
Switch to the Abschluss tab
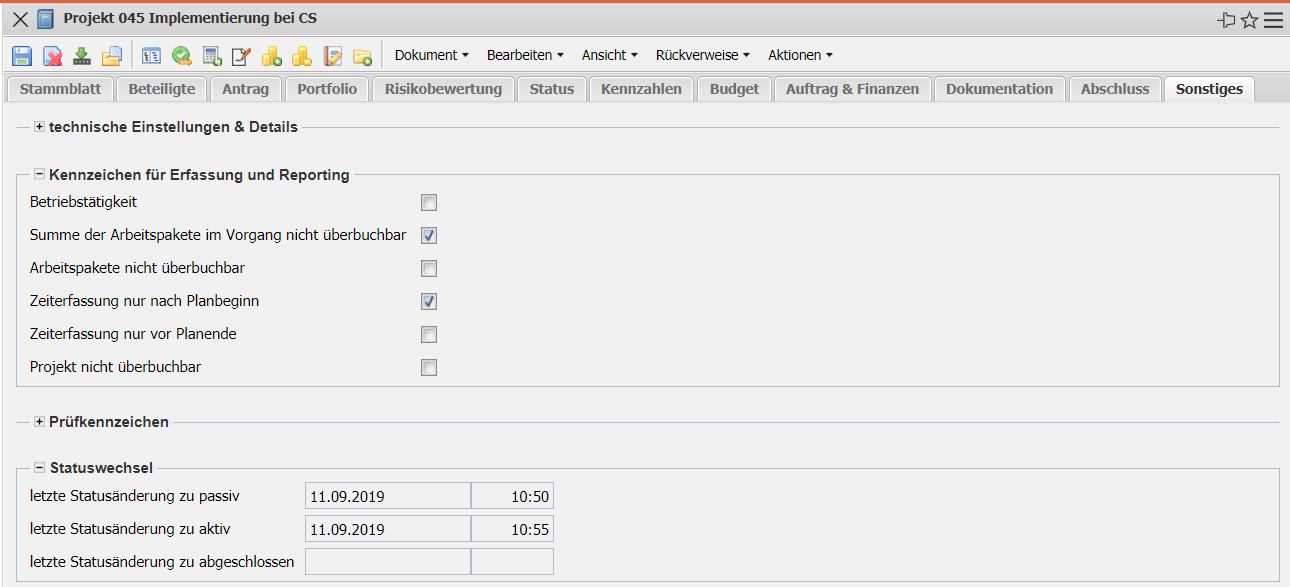[1115, 89]
